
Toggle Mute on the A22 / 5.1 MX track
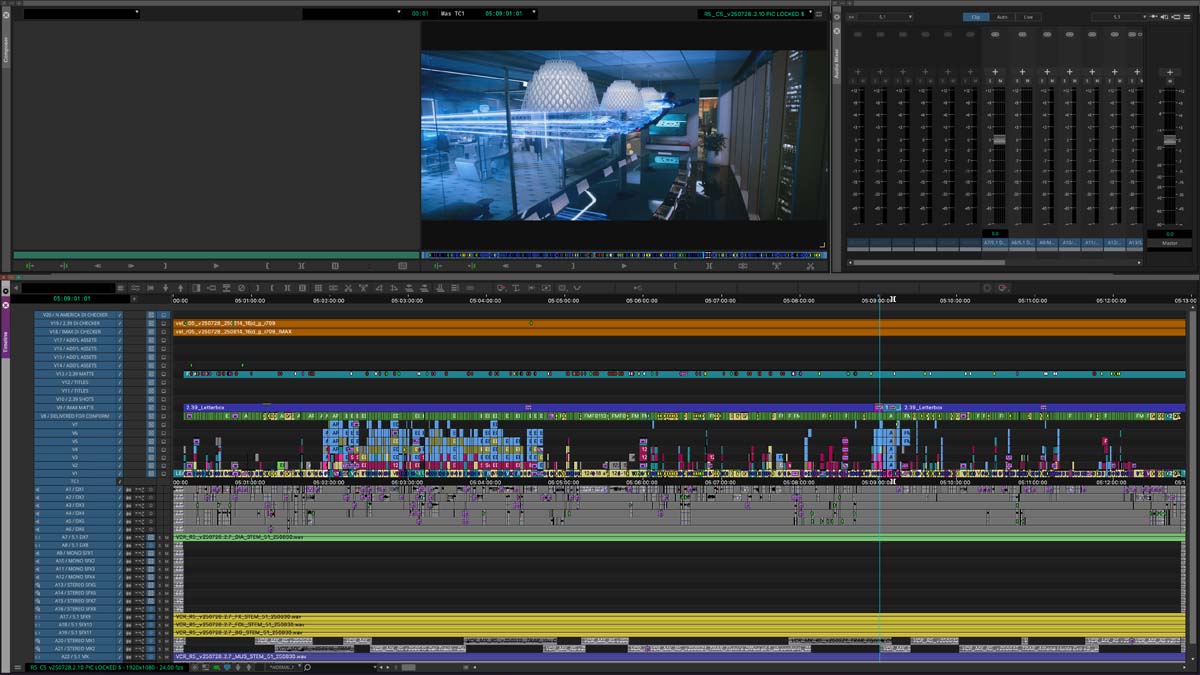(x=165, y=656)
